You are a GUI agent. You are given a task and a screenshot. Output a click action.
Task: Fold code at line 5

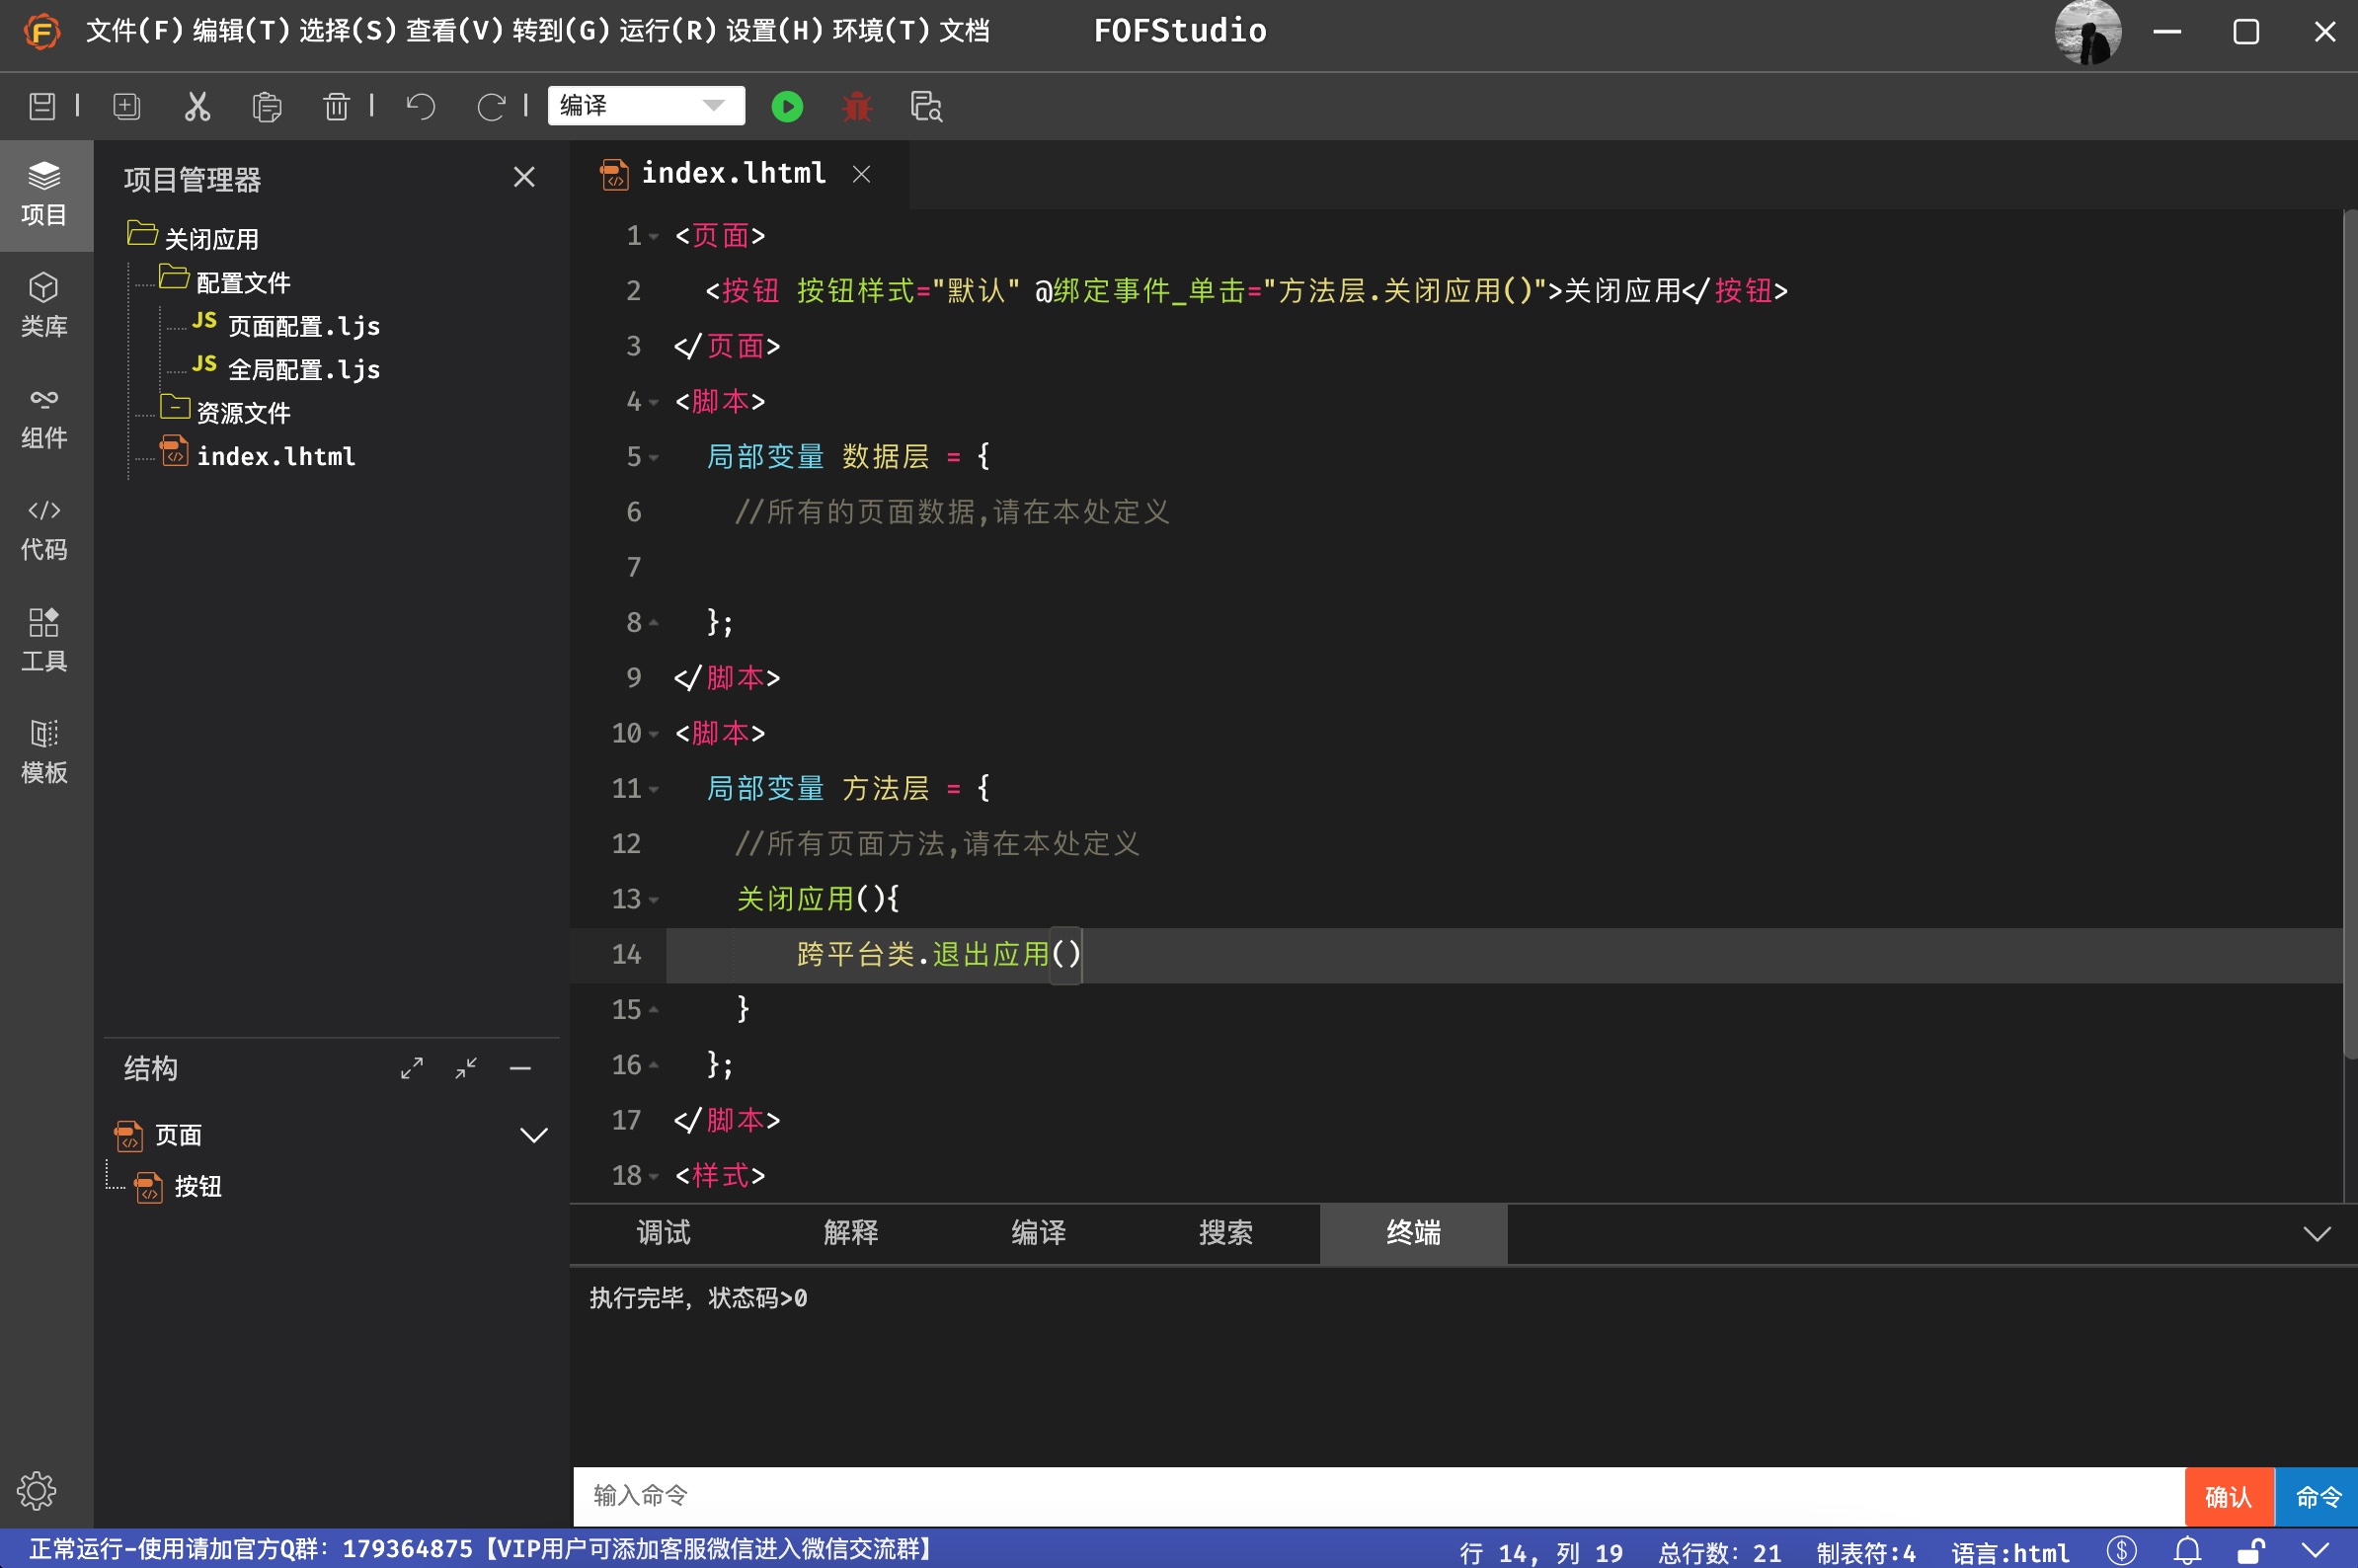[654, 458]
